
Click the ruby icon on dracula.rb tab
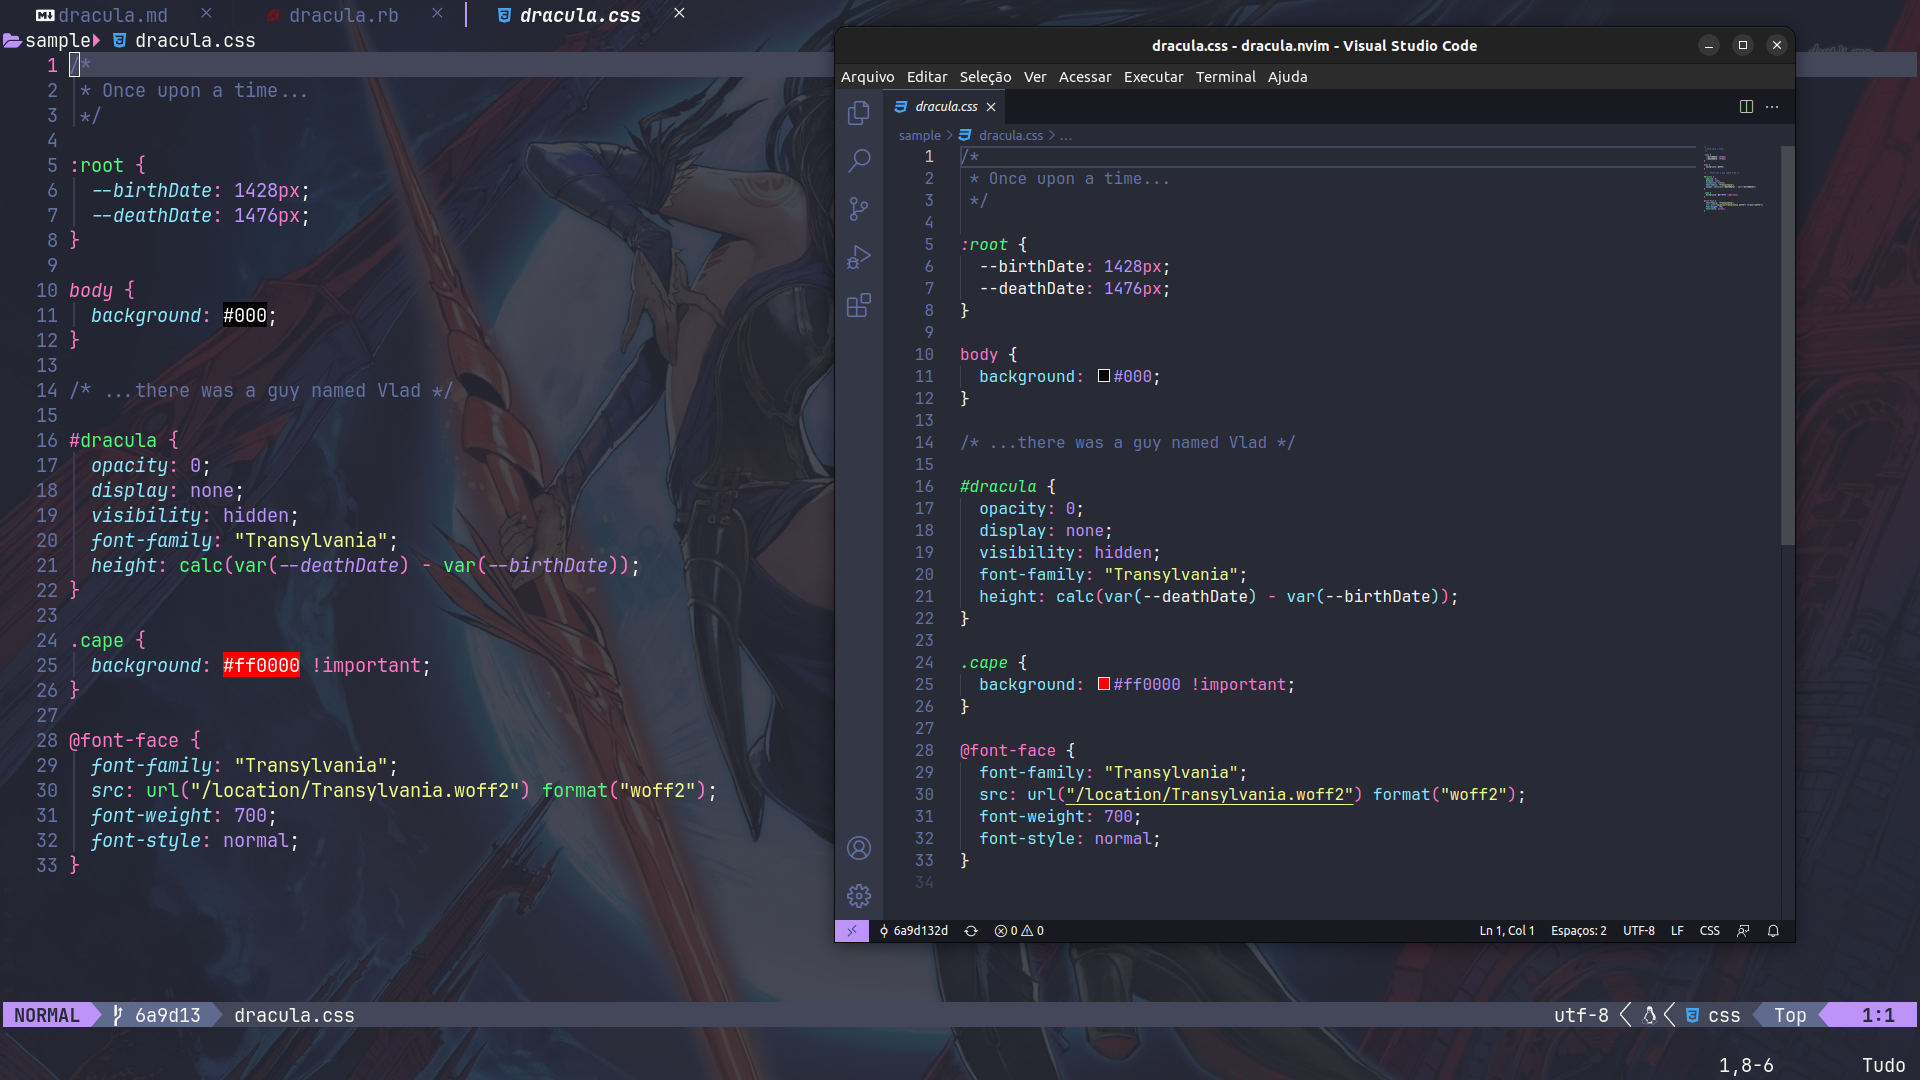273,16
